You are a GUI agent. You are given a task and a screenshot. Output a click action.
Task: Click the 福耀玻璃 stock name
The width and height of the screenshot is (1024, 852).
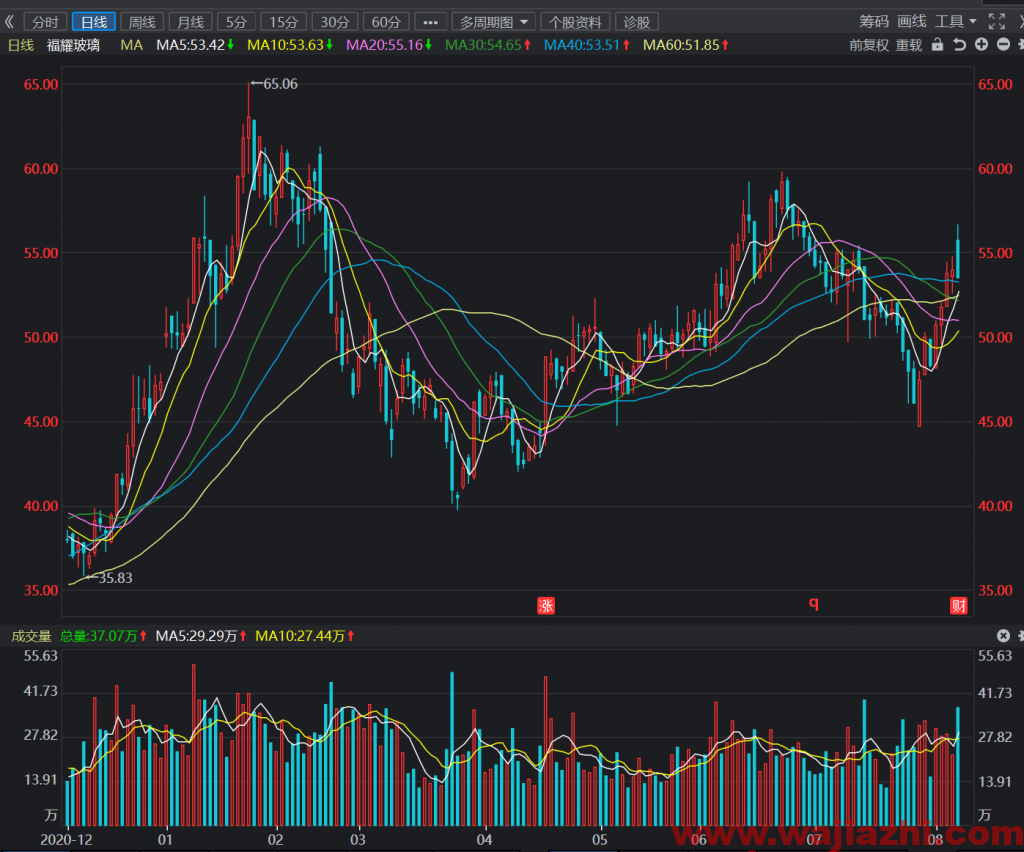[x=73, y=45]
